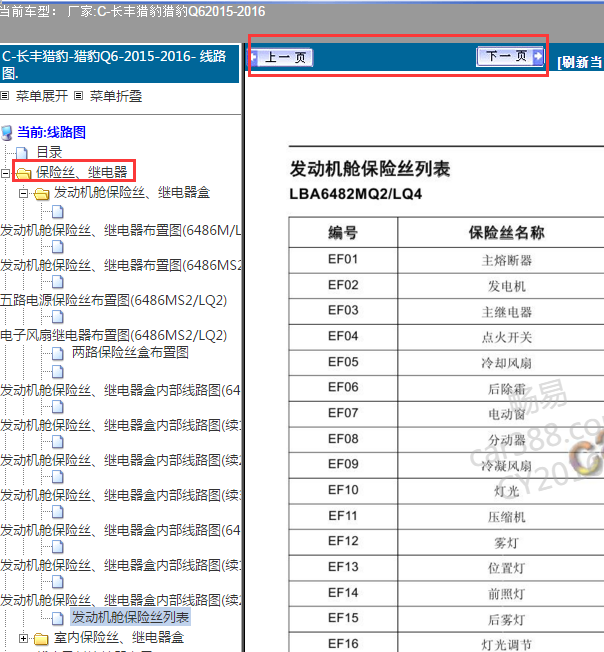Screen dimensions: 604x652
Task: Click the EF14 table cell
Action: 343,593
